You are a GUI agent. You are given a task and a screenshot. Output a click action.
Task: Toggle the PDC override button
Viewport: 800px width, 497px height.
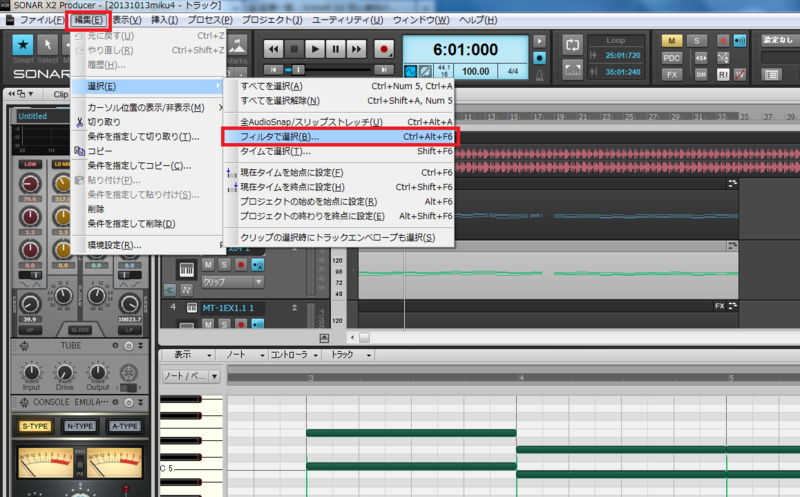pyautogui.click(x=671, y=58)
